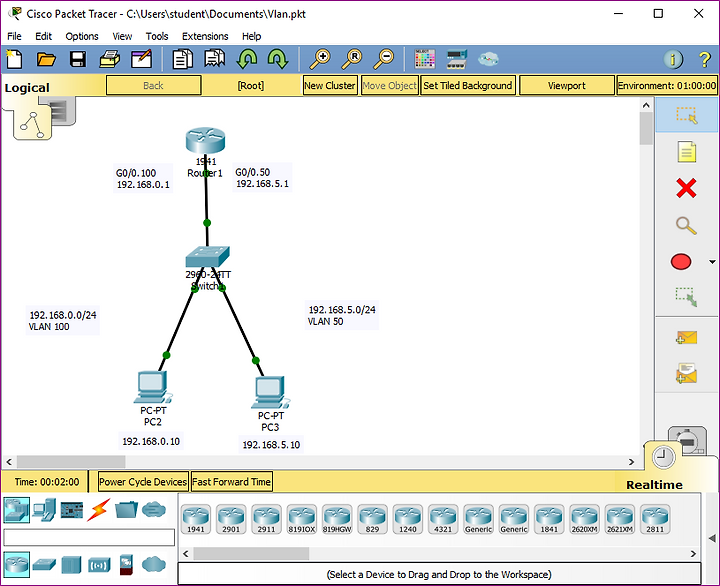Viewport: 720px width, 586px height.
Task: Select the Components category
Action: 72,510
